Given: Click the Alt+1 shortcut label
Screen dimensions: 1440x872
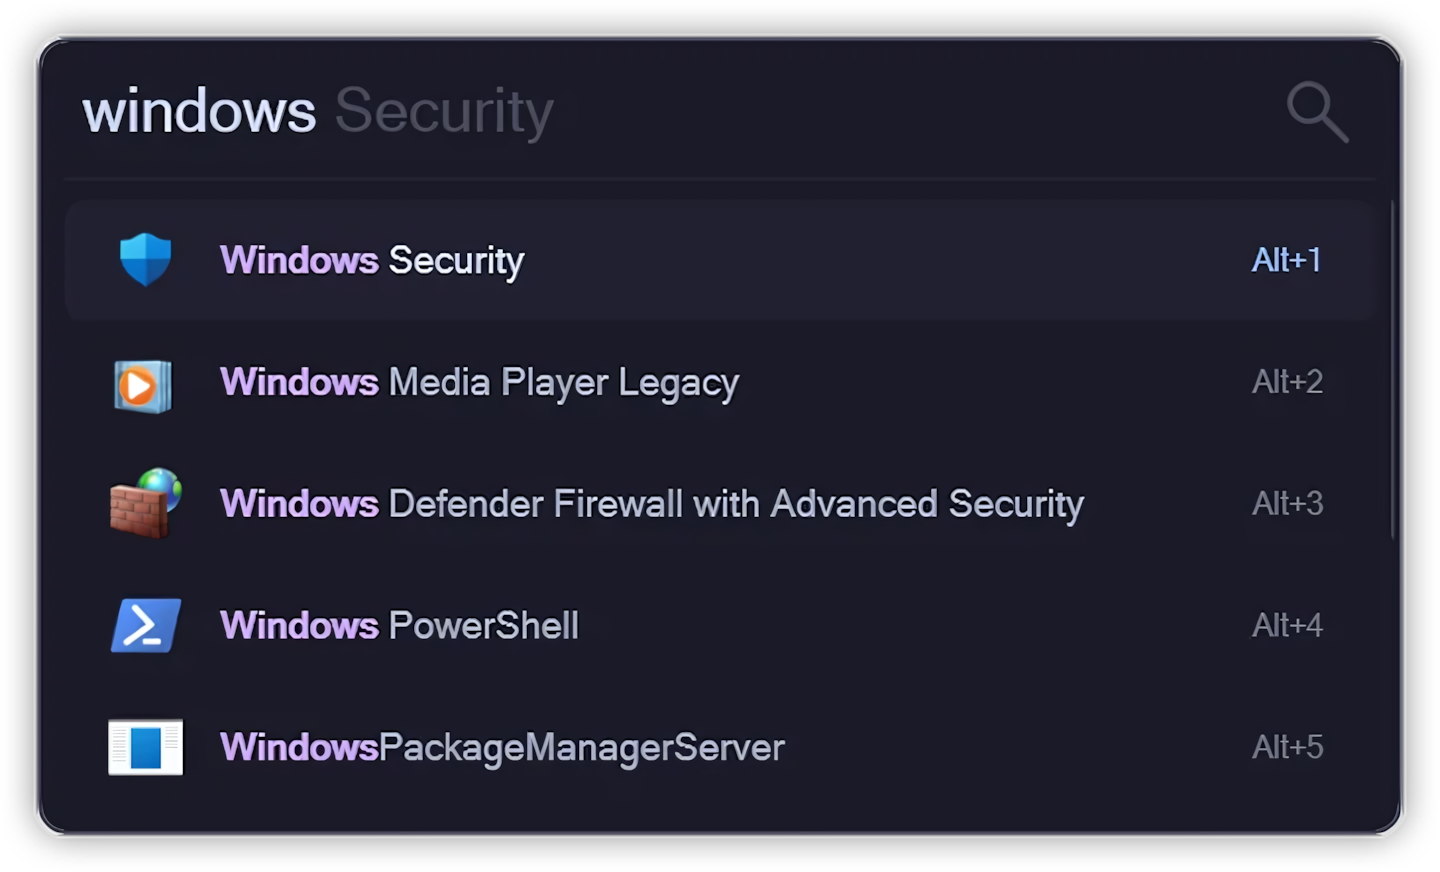Looking at the screenshot, I should (1286, 260).
